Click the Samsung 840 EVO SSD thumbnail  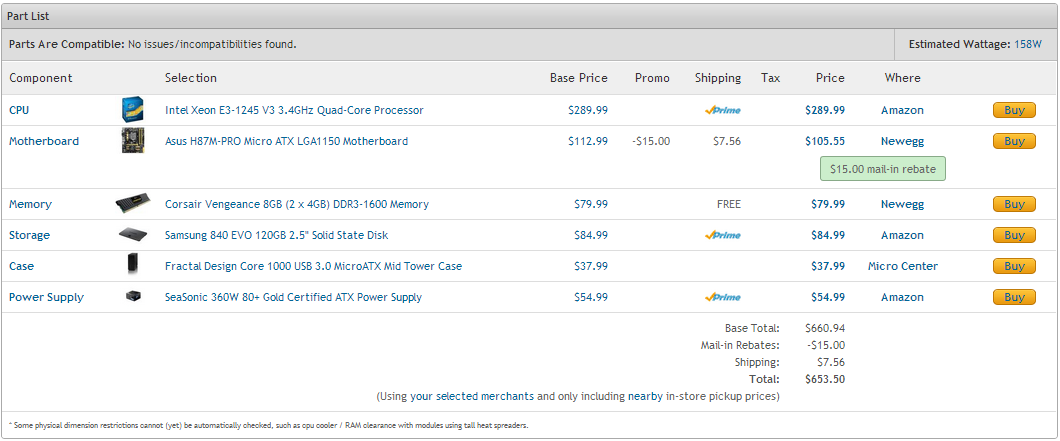[132, 235]
